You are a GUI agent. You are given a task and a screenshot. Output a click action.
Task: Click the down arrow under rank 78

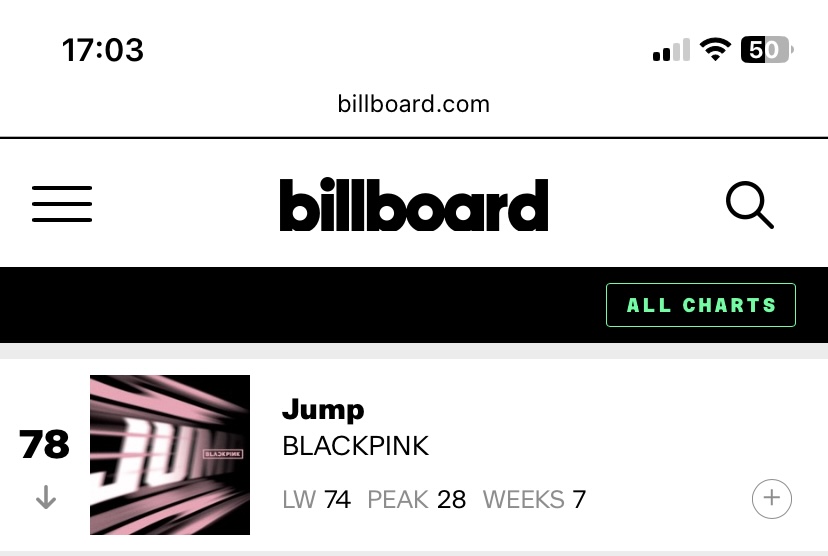pos(45,498)
